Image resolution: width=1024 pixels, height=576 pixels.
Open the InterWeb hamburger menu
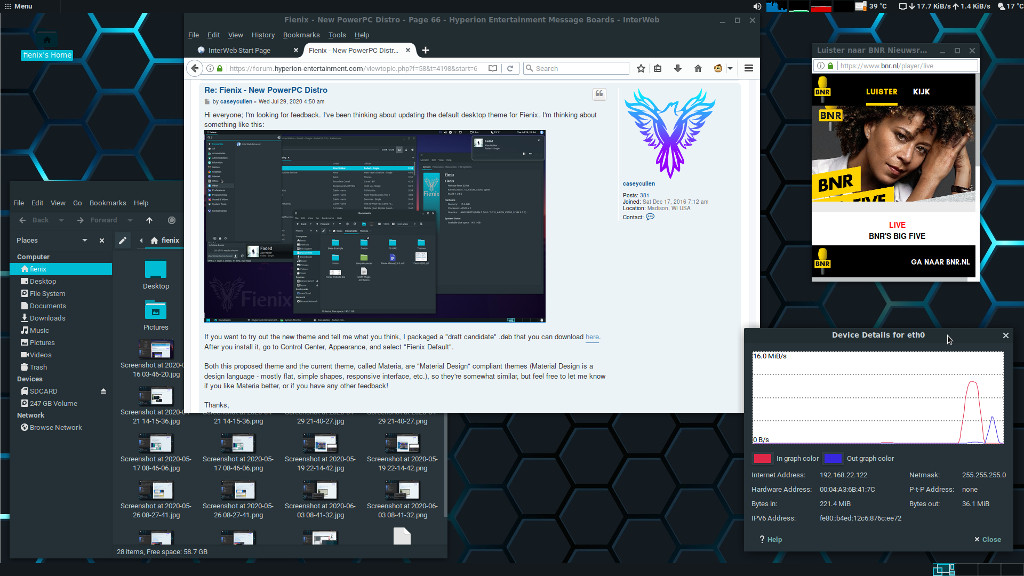point(748,68)
